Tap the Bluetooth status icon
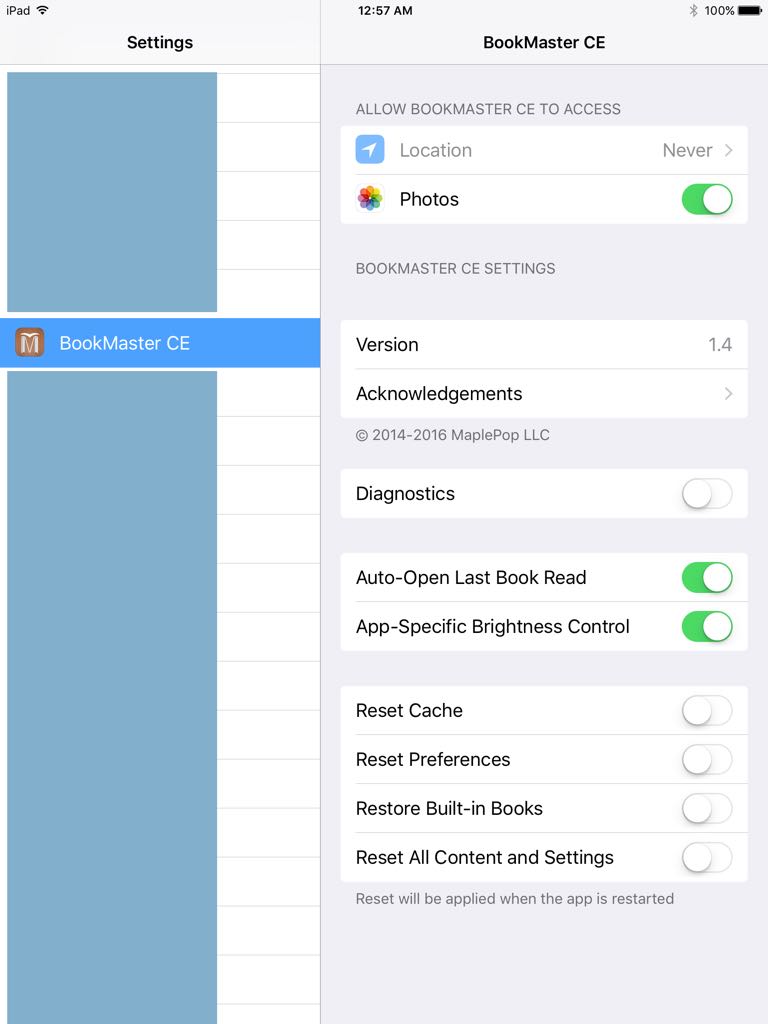The image size is (768, 1024). tap(693, 10)
